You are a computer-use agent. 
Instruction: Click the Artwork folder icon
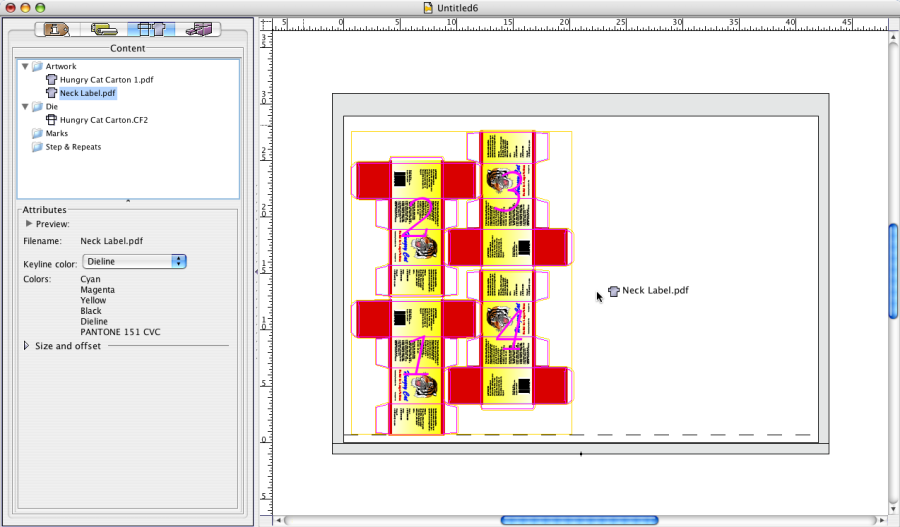tap(37, 67)
